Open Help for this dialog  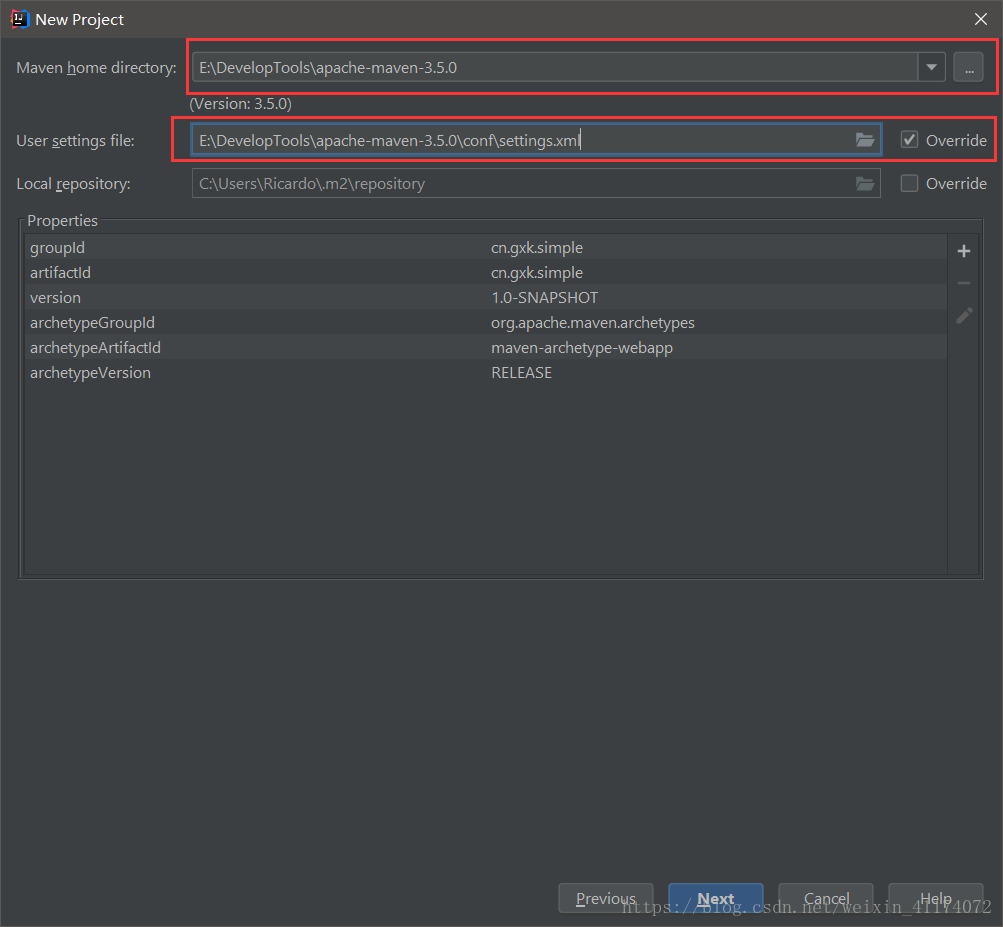pyautogui.click(x=935, y=898)
